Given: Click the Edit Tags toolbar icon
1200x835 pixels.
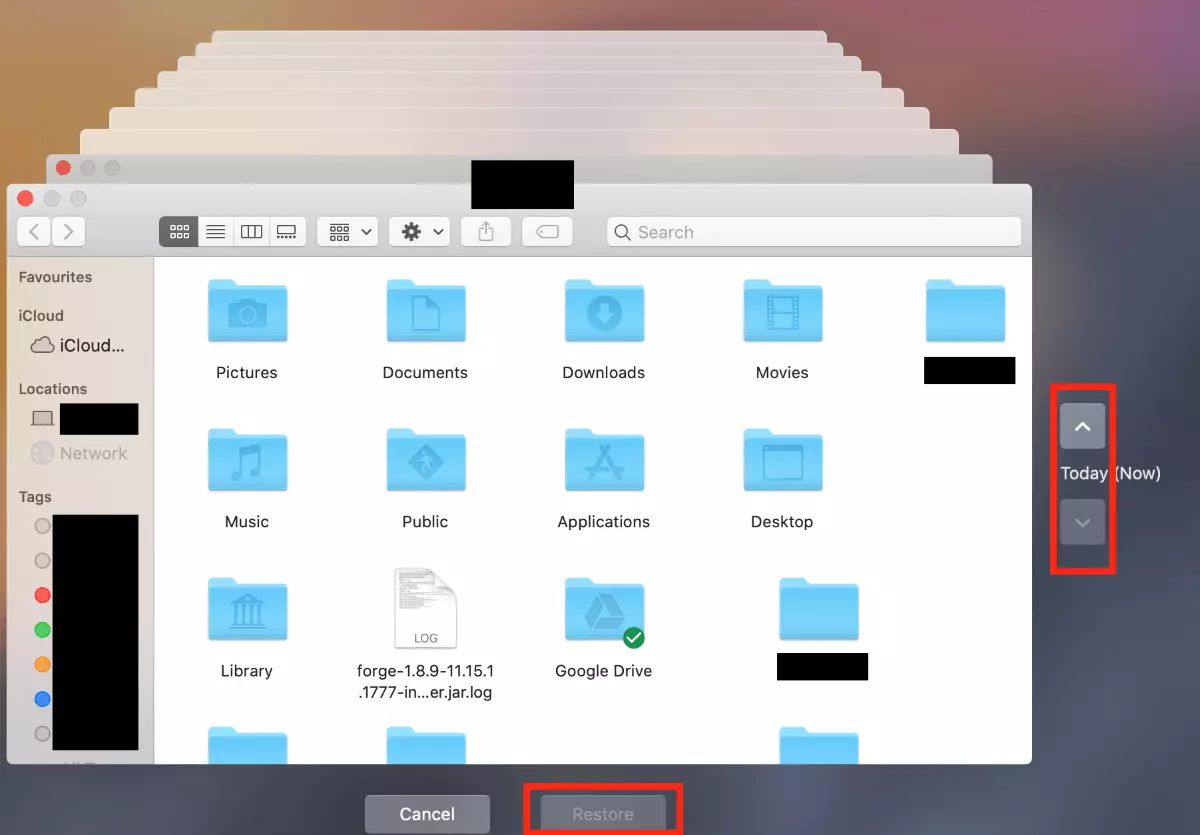Looking at the screenshot, I should pyautogui.click(x=547, y=232).
